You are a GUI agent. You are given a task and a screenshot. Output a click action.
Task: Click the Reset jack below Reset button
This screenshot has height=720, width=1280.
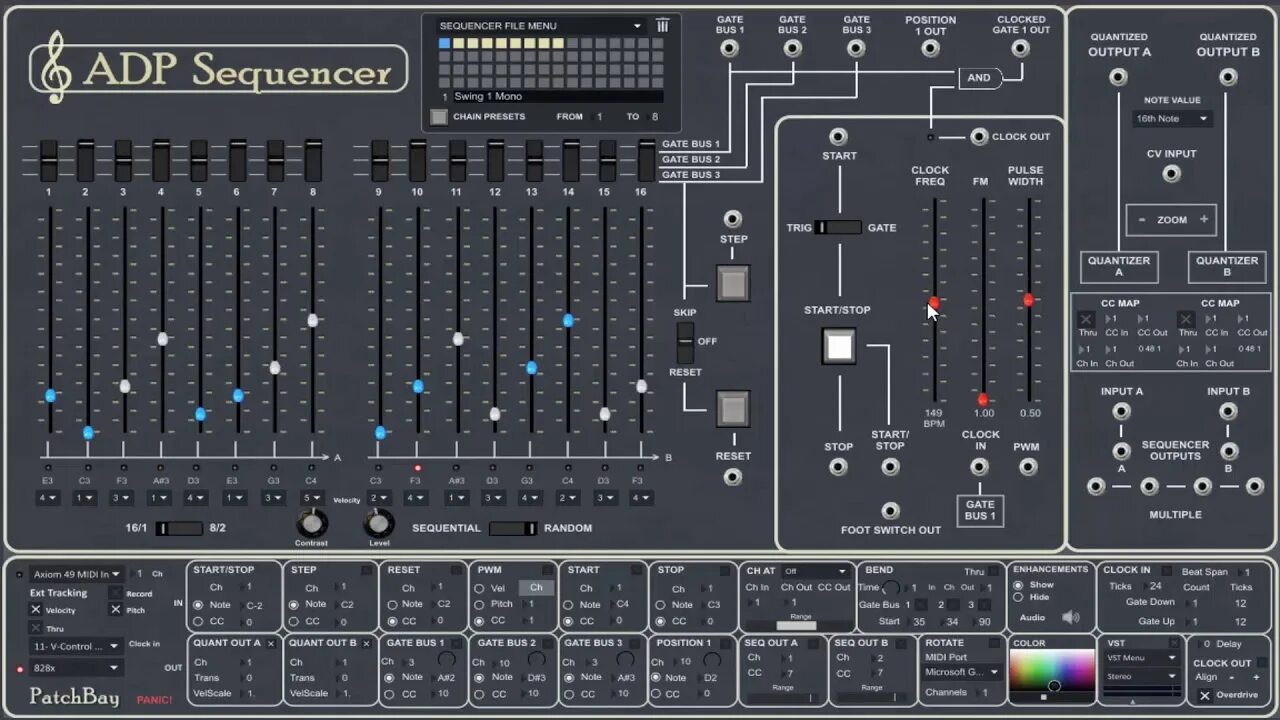(733, 477)
